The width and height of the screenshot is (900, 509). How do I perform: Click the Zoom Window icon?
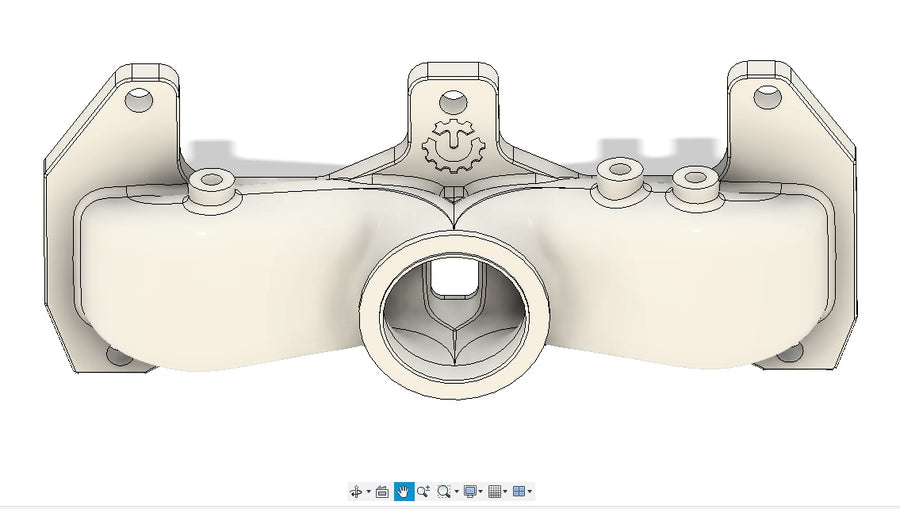[443, 491]
